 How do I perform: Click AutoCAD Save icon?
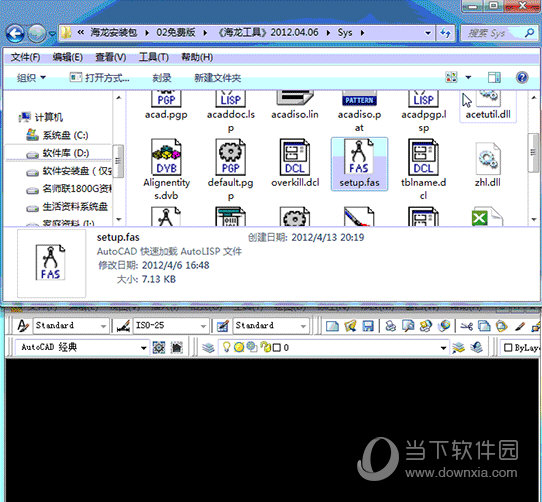coord(368,326)
